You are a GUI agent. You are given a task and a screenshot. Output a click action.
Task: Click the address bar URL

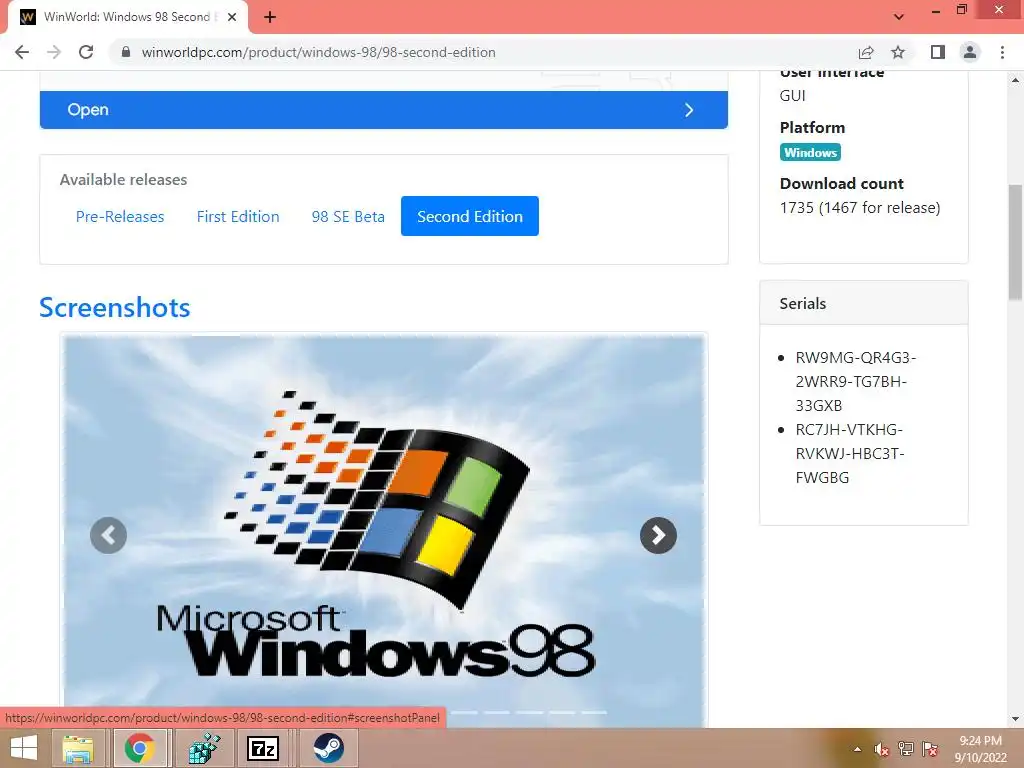coord(319,52)
